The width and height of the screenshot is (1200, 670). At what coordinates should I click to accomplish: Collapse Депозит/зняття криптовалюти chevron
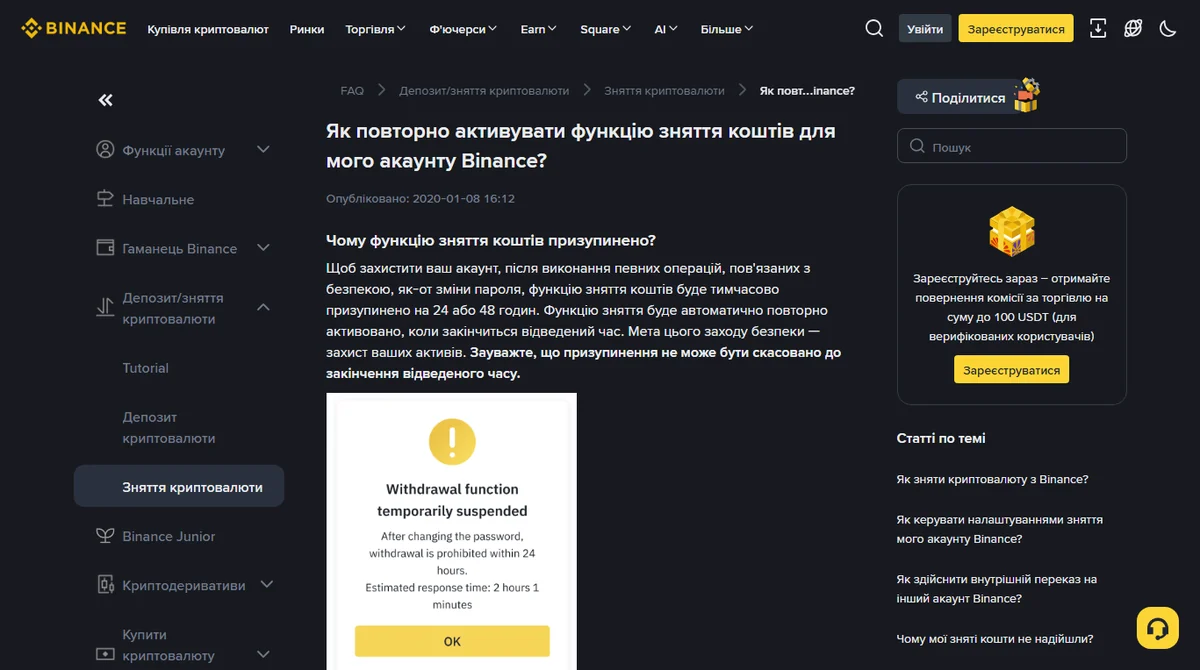[x=263, y=308]
